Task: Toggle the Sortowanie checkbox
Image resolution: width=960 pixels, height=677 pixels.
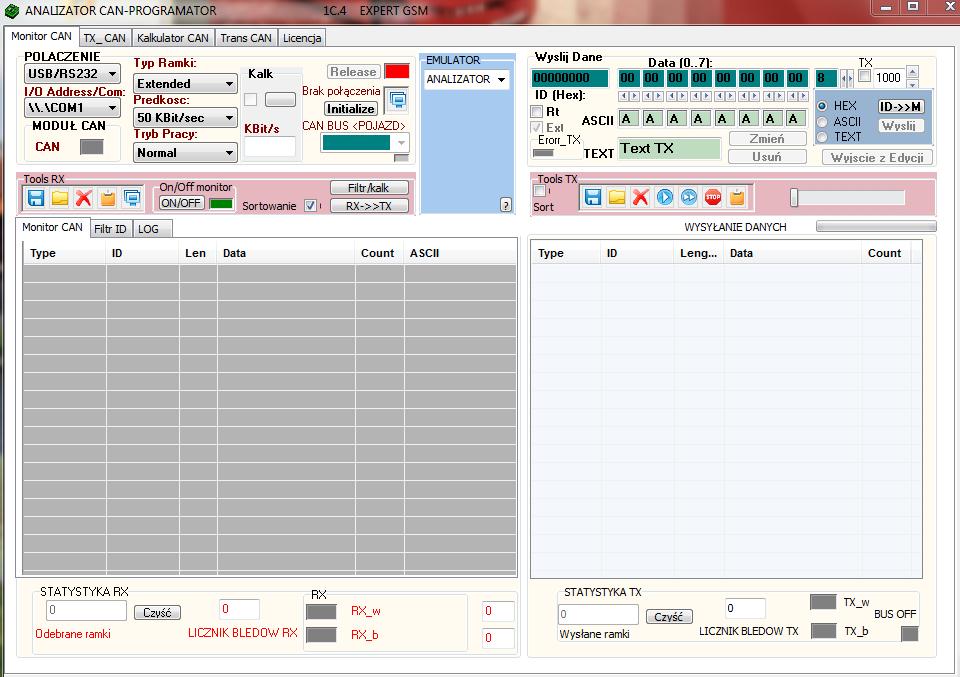Action: [310, 206]
